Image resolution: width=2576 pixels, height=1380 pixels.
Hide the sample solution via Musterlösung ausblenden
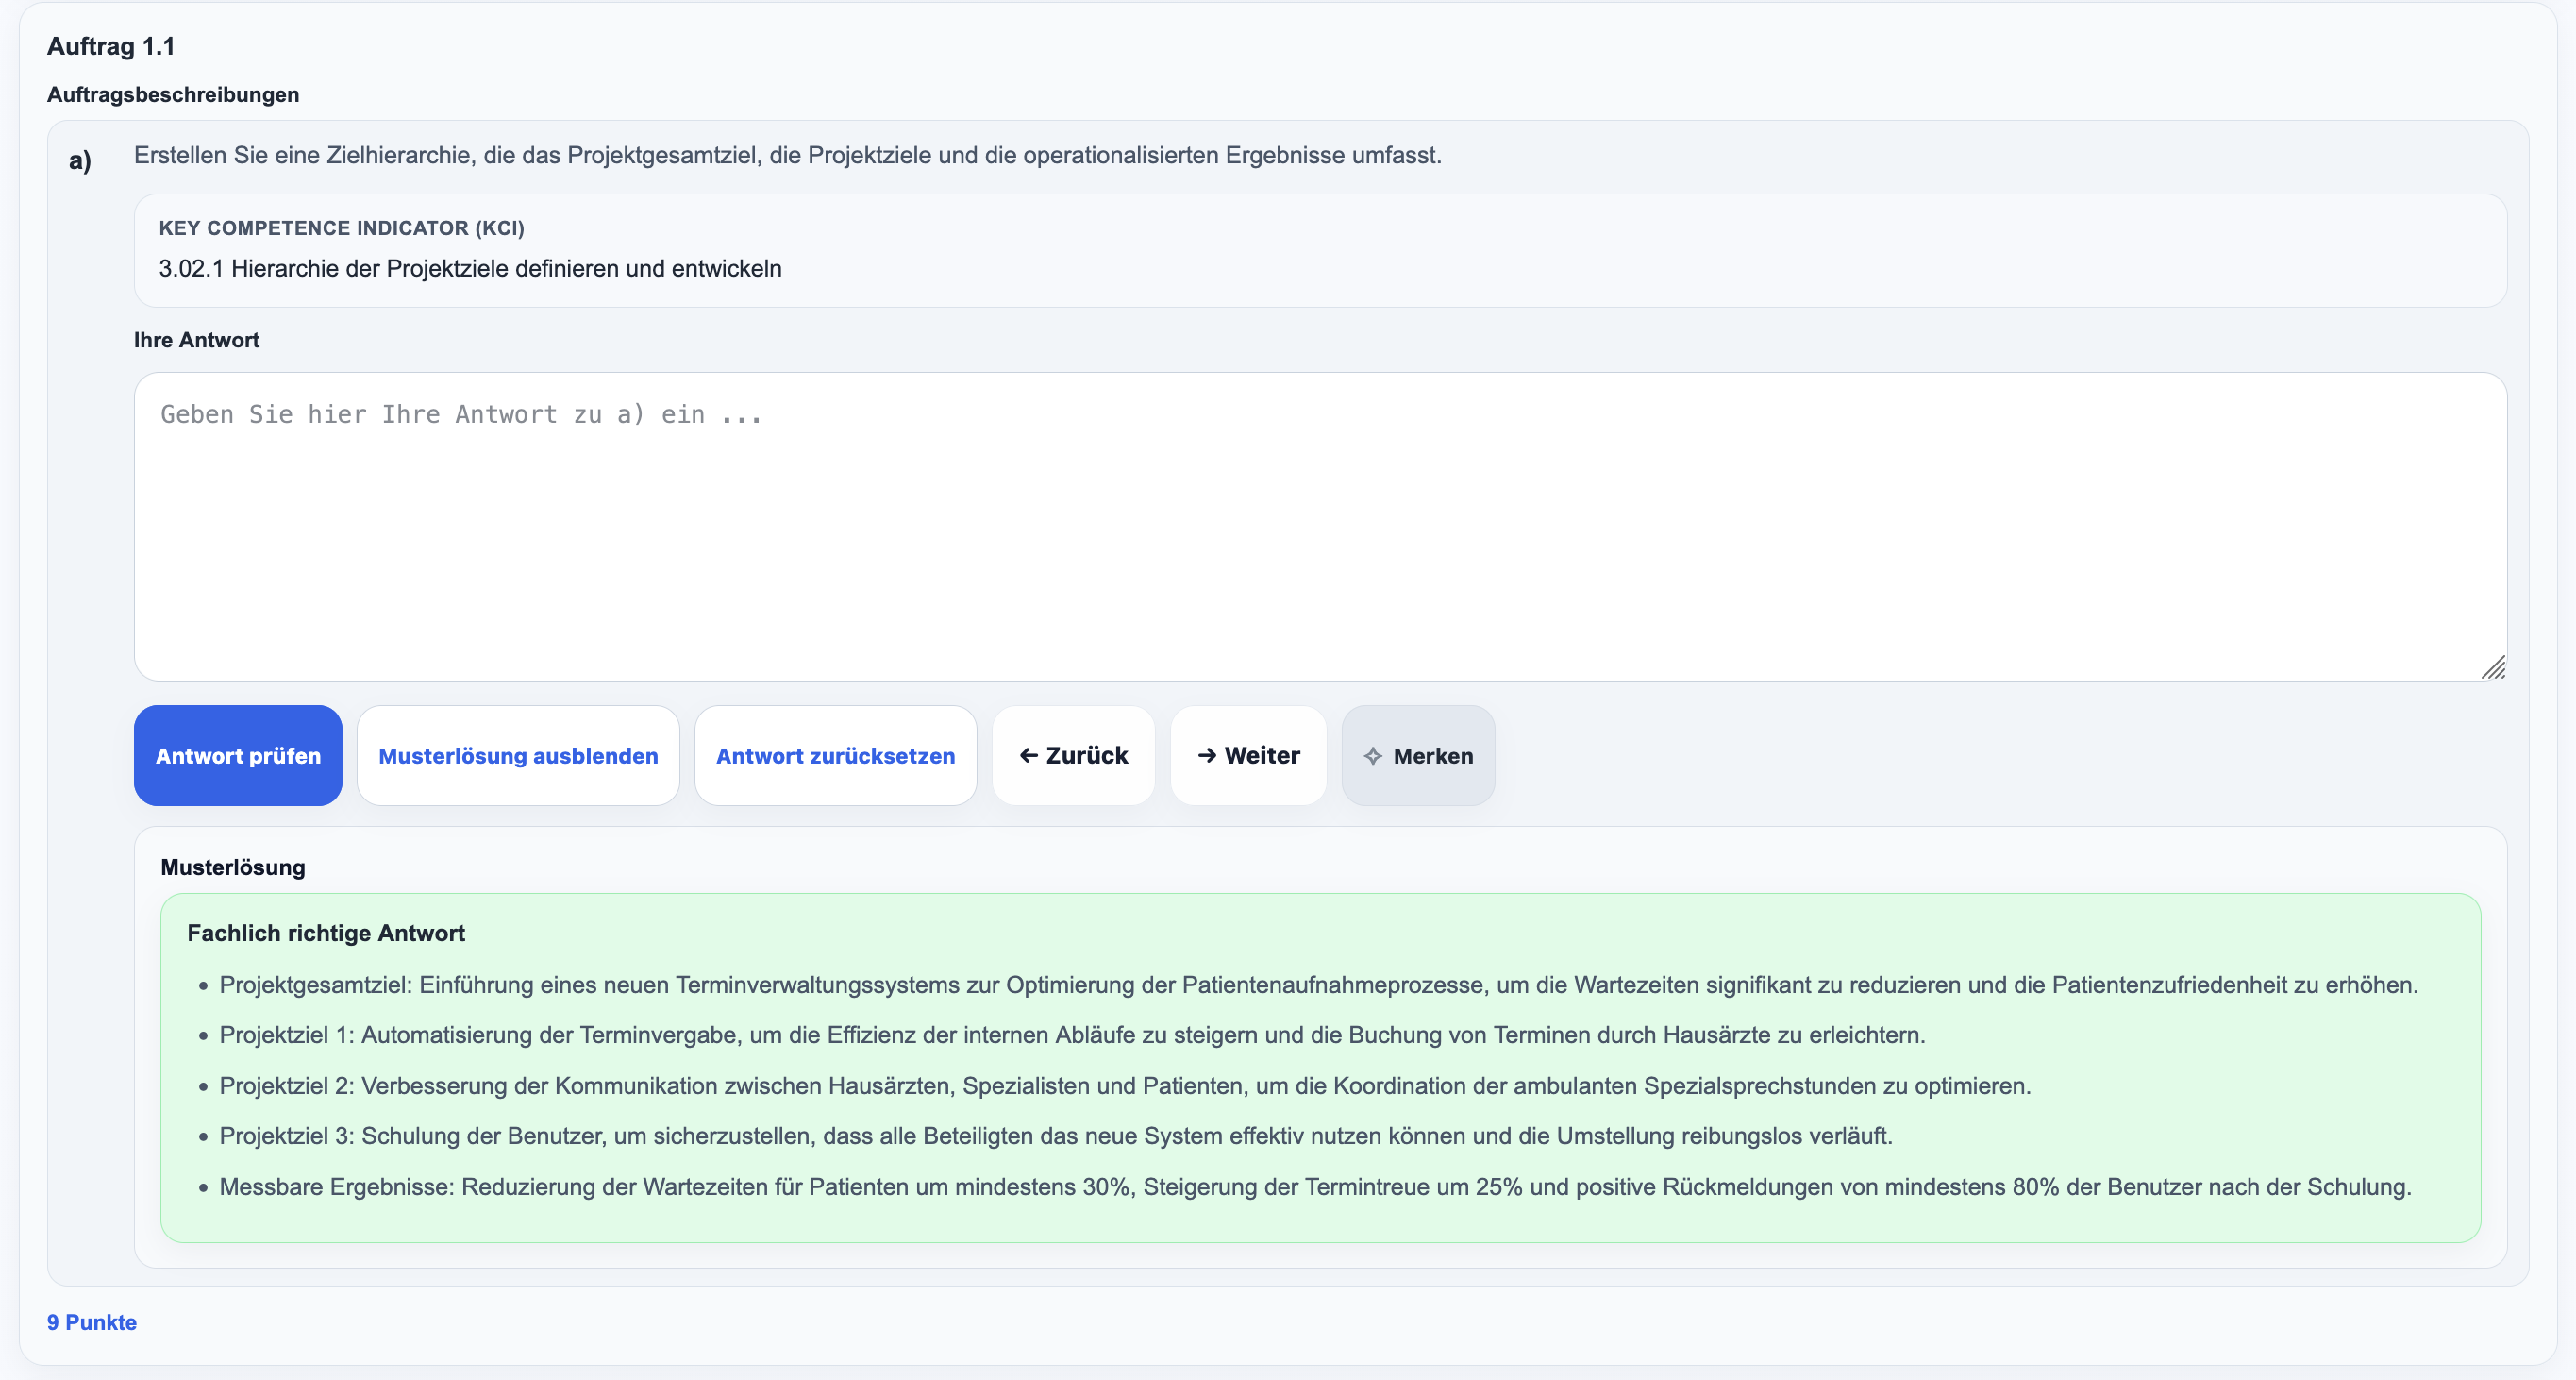tap(518, 755)
